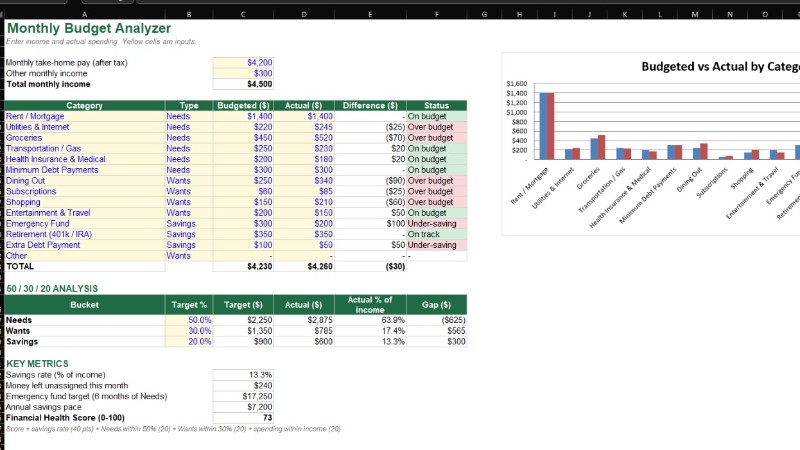Click the savings rate metric 13.3%
Screen dimensions: 800x450
click(x=243, y=374)
